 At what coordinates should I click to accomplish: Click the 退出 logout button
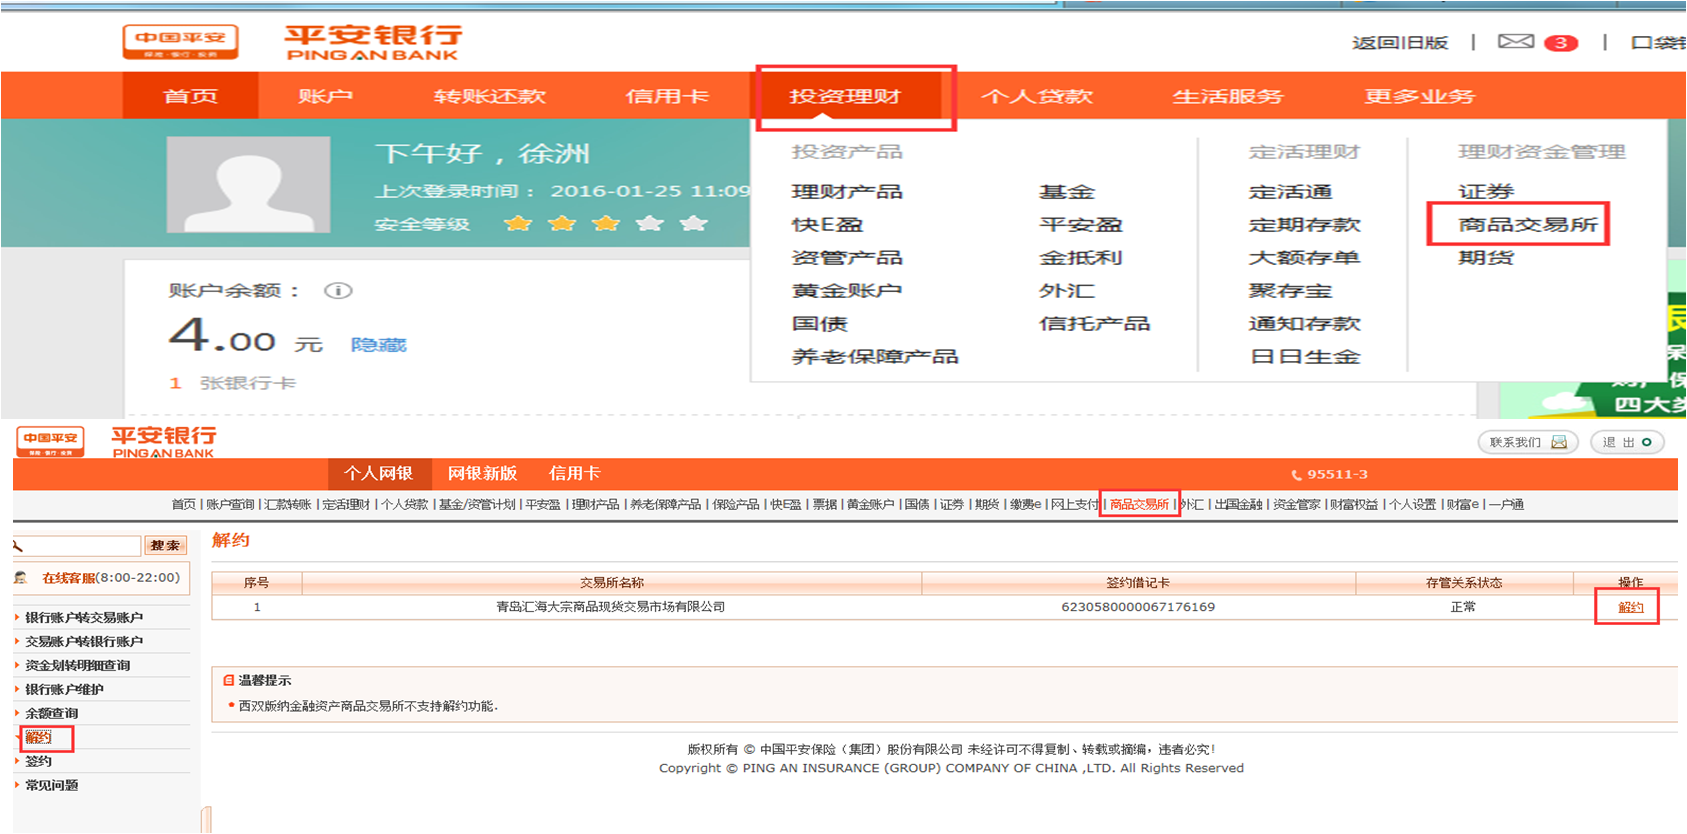tap(1627, 442)
